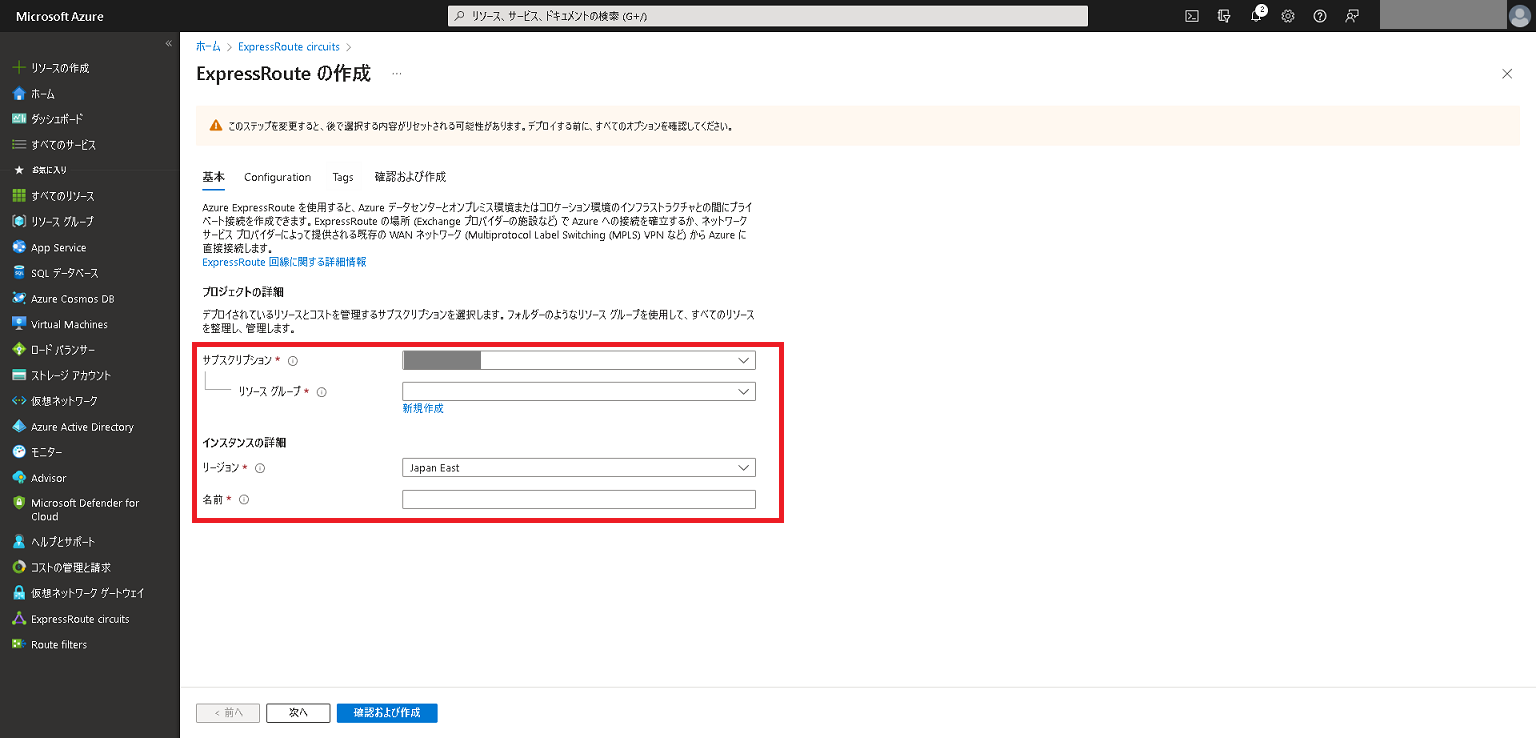Show info tooltip for 名前
The width and height of the screenshot is (1536, 738).
243,500
